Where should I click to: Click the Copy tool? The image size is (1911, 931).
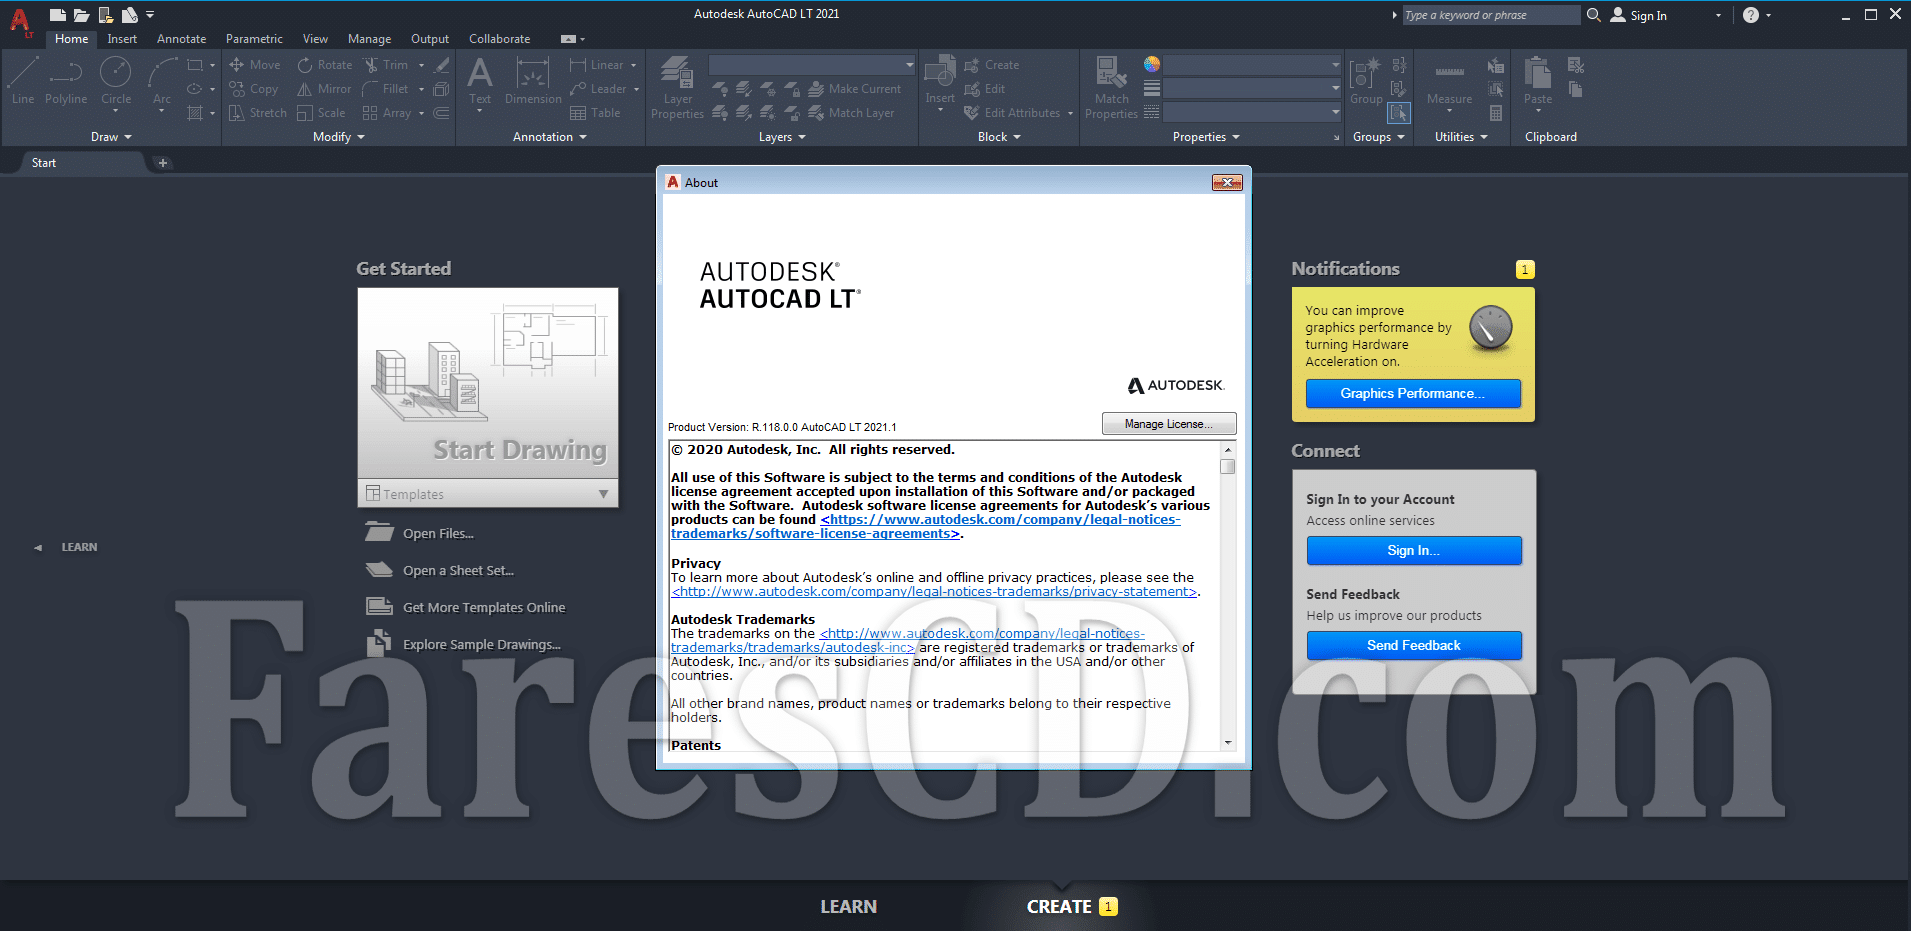coord(254,89)
